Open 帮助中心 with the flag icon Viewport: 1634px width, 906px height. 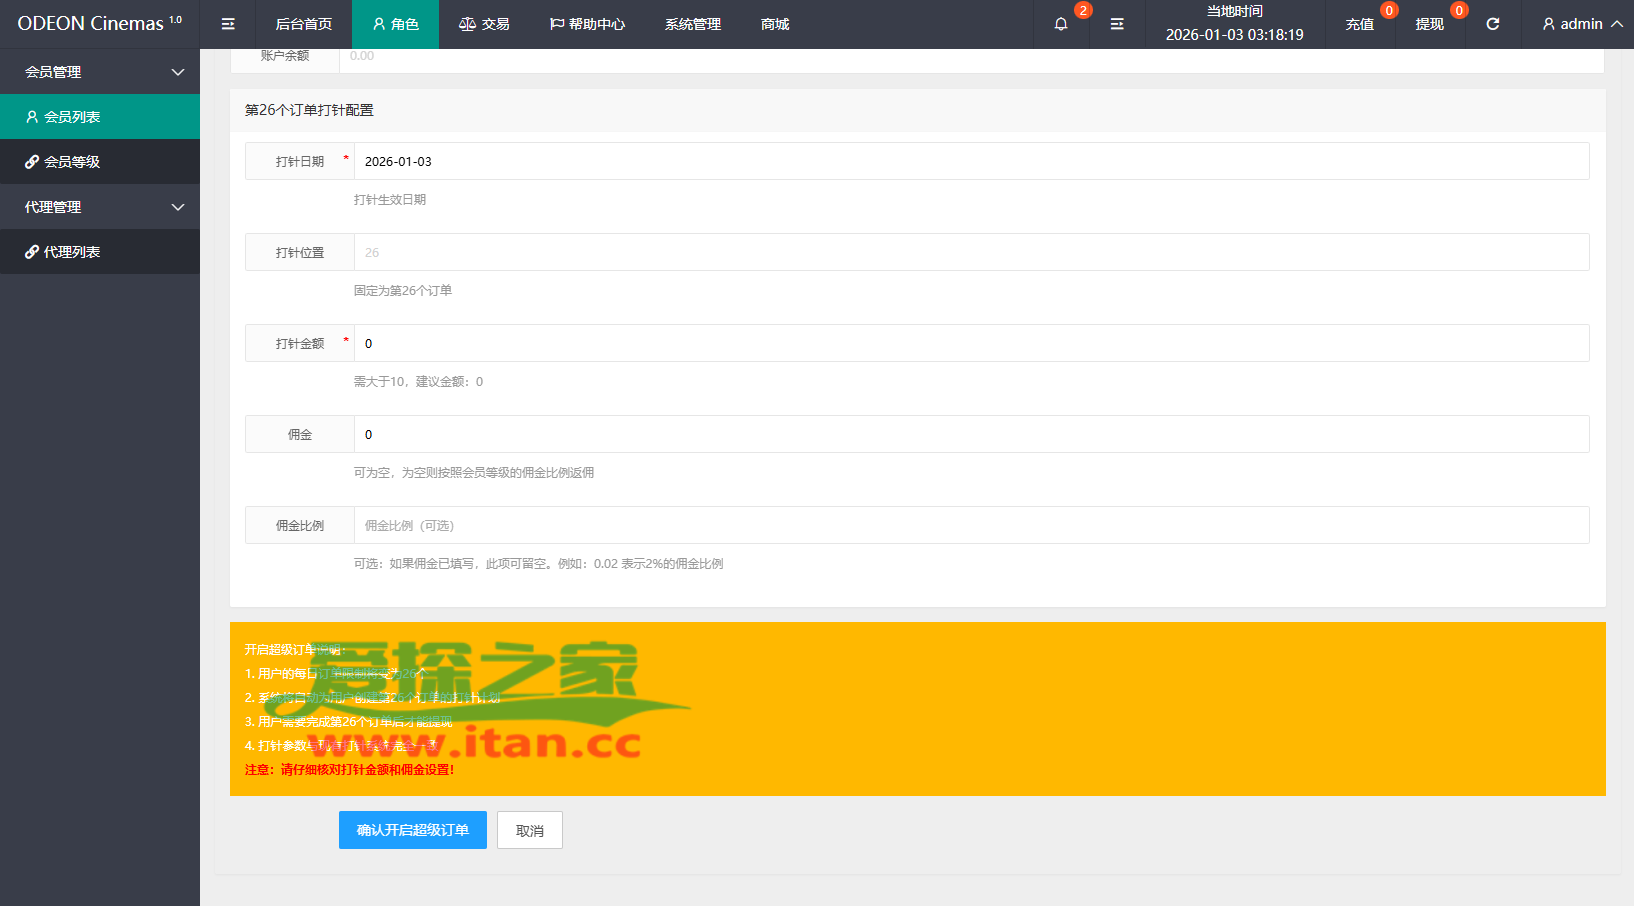(x=587, y=24)
